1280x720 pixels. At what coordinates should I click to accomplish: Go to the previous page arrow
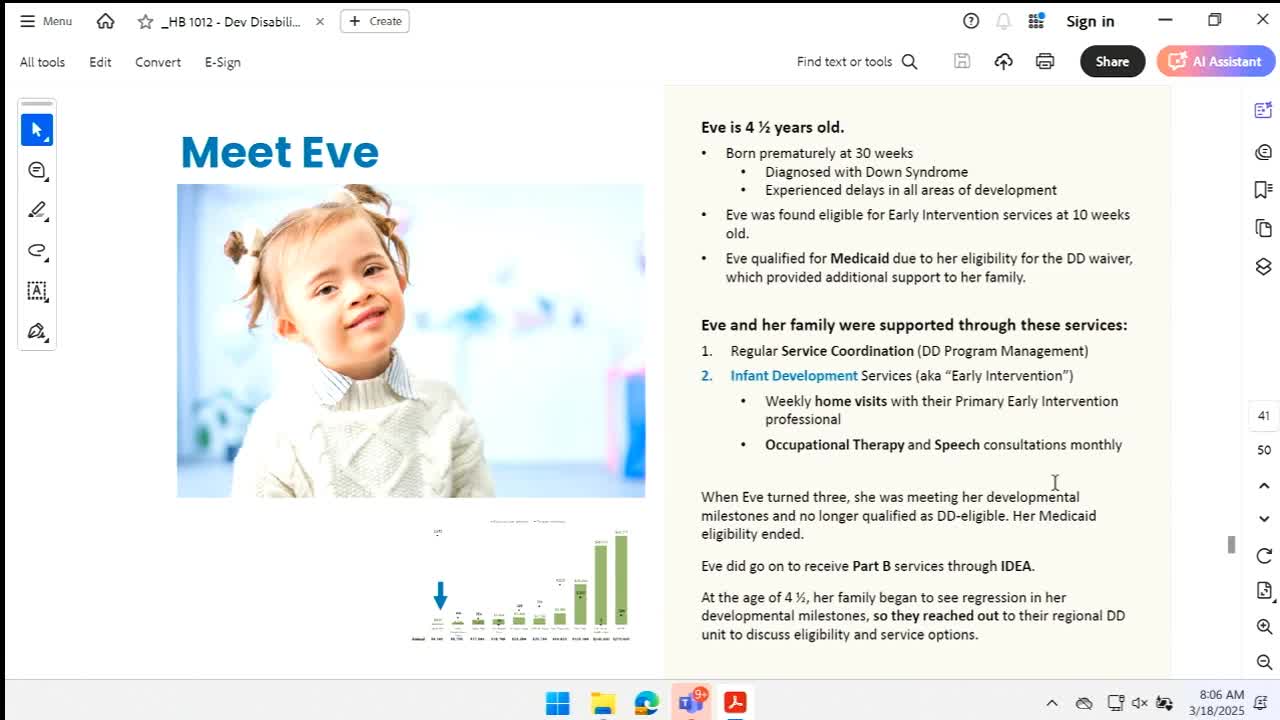pyautogui.click(x=1264, y=486)
